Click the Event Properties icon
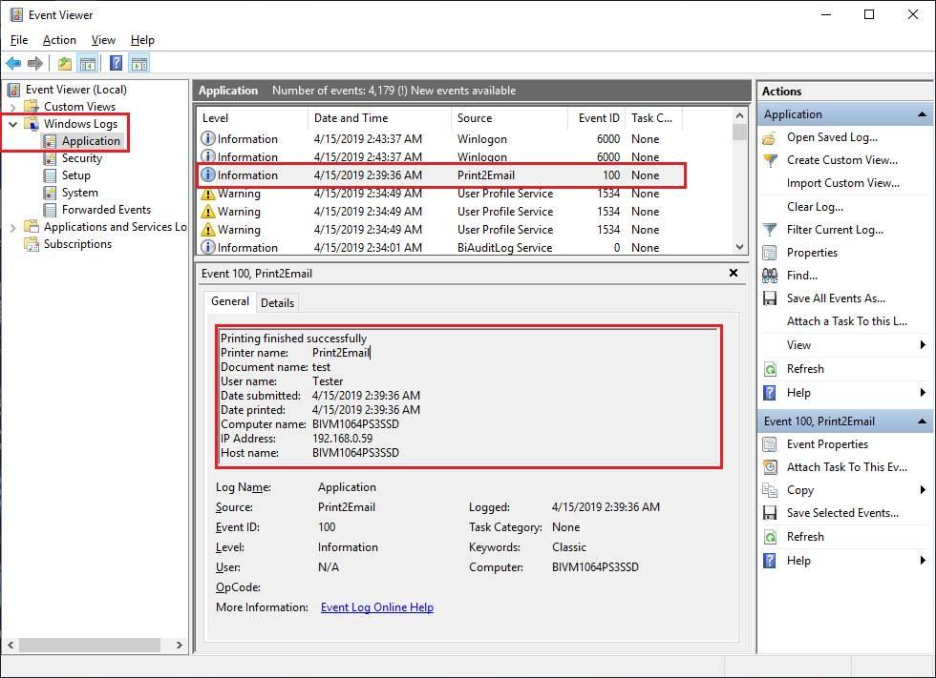Screen dimensions: 936x678 pos(770,445)
